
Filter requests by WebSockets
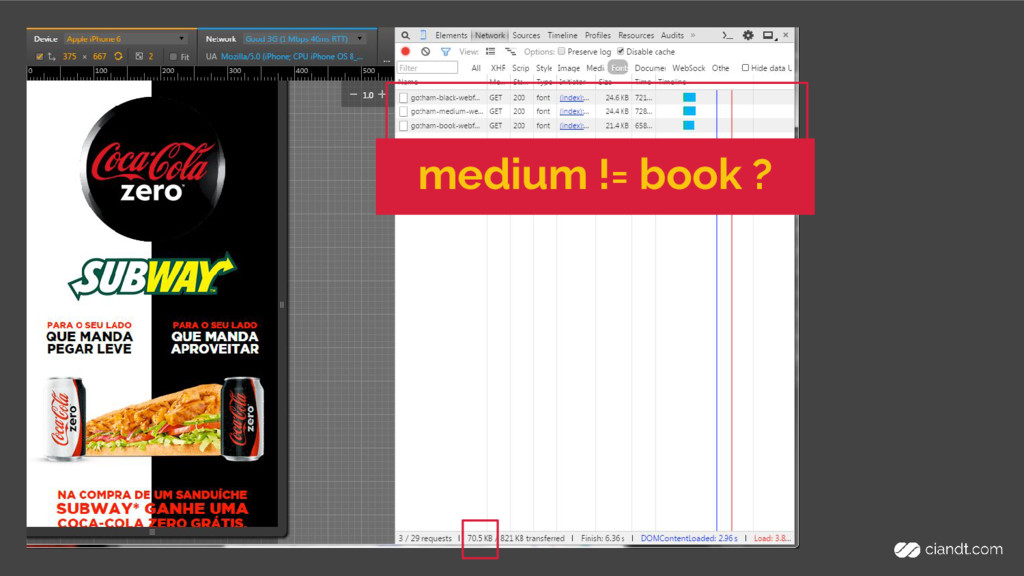(x=688, y=68)
